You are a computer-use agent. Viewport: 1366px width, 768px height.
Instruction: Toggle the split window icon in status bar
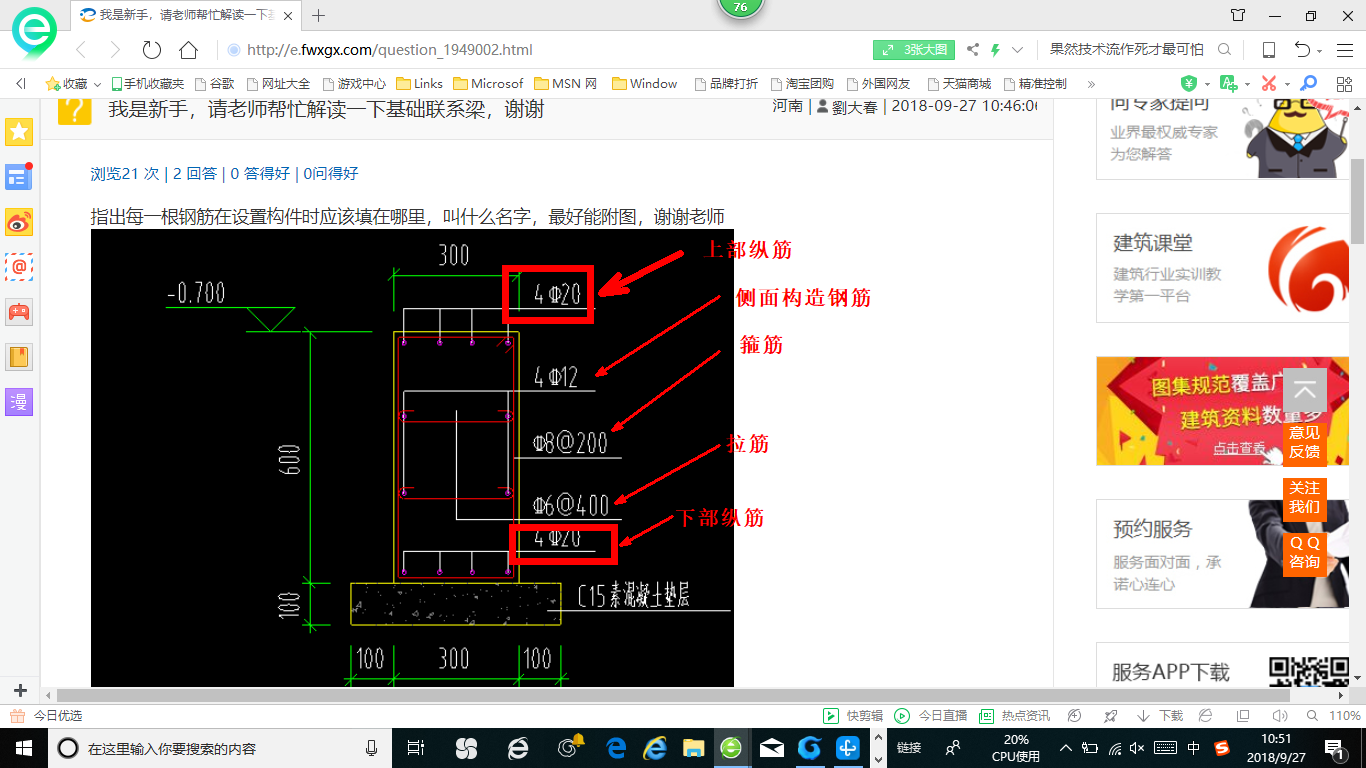(x=1243, y=716)
